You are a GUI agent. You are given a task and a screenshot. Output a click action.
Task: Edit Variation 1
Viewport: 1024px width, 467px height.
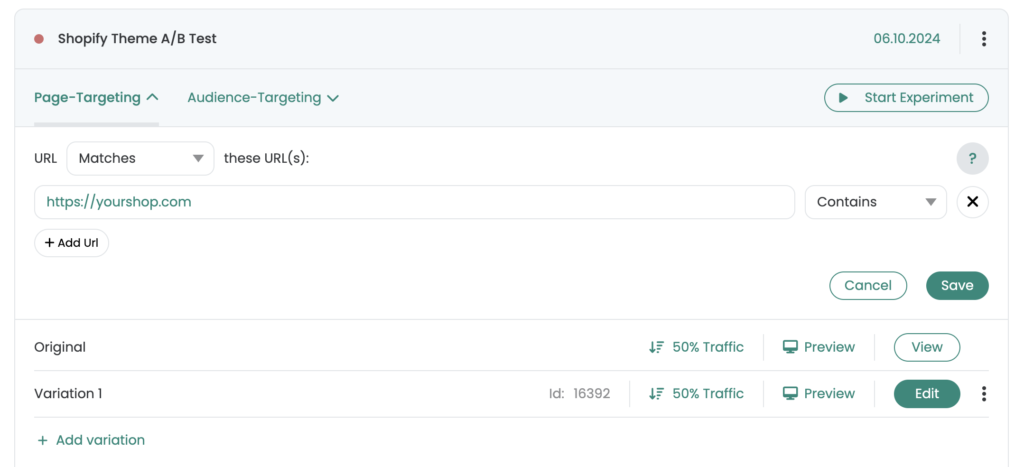927,394
